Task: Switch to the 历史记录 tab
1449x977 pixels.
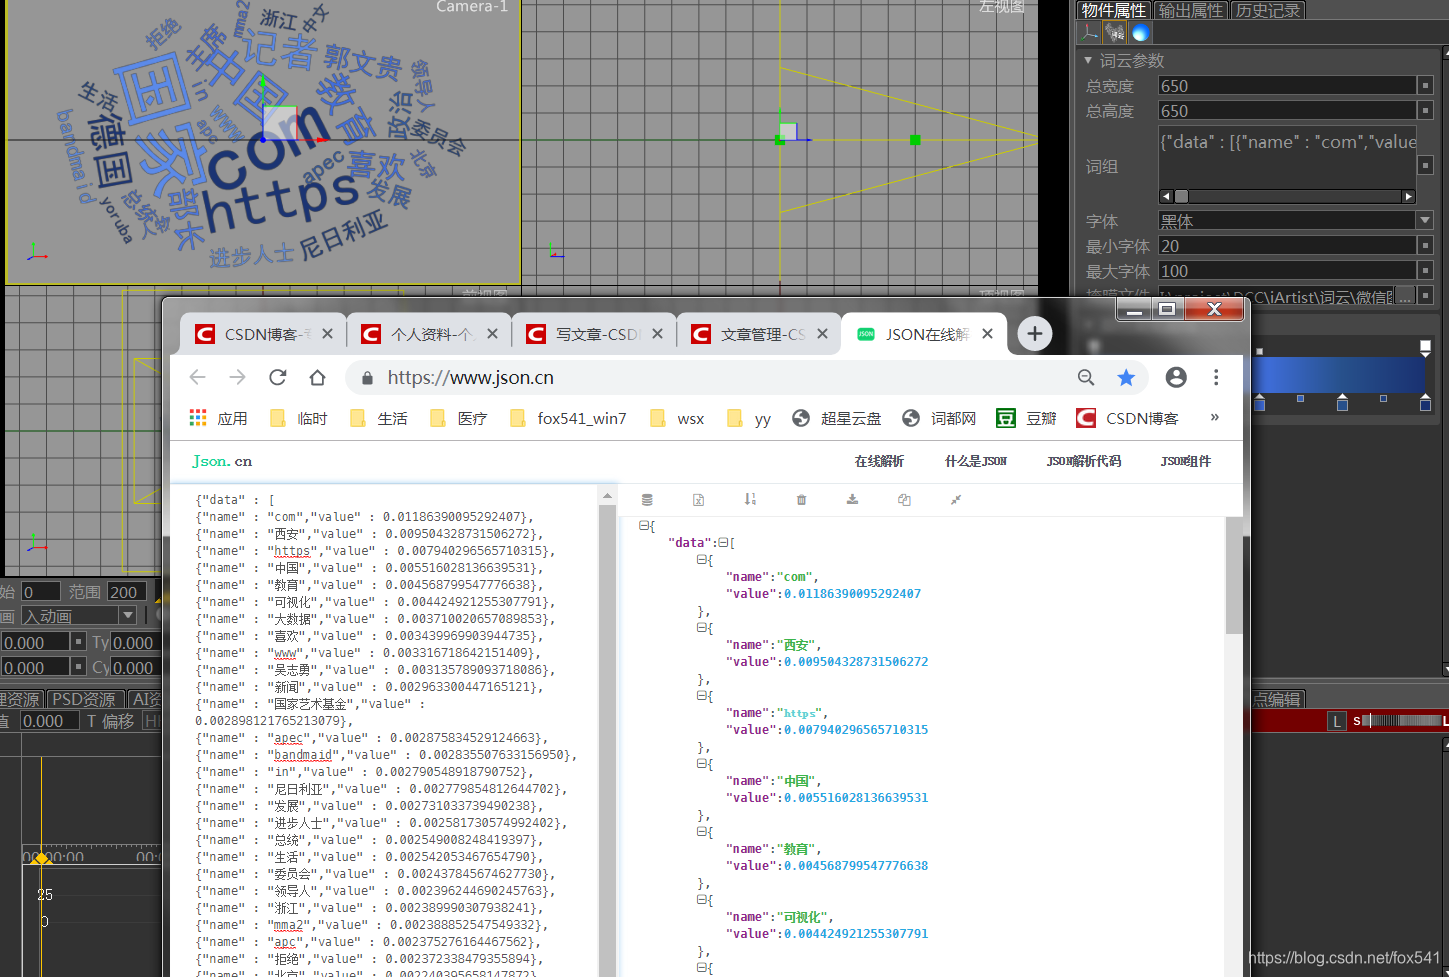Action: point(1268,10)
